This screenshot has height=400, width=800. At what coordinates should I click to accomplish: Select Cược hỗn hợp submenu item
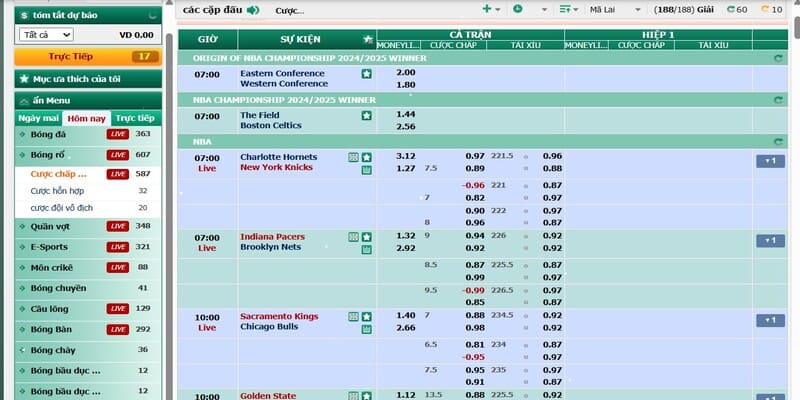coord(57,191)
